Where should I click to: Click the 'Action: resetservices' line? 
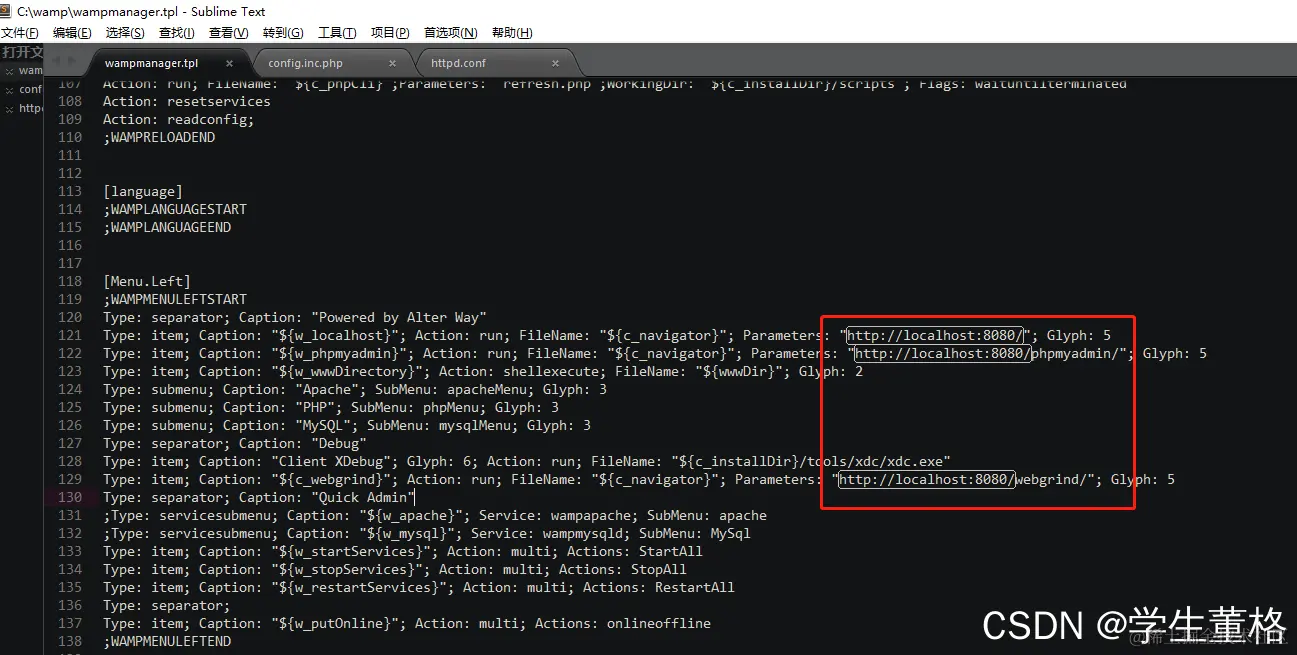point(187,101)
